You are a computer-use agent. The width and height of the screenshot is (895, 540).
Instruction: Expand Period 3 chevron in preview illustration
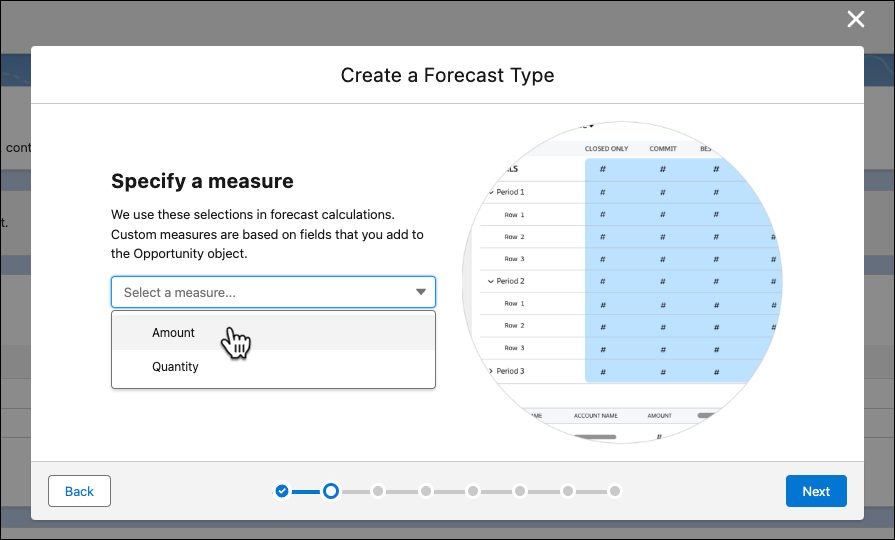(491, 371)
